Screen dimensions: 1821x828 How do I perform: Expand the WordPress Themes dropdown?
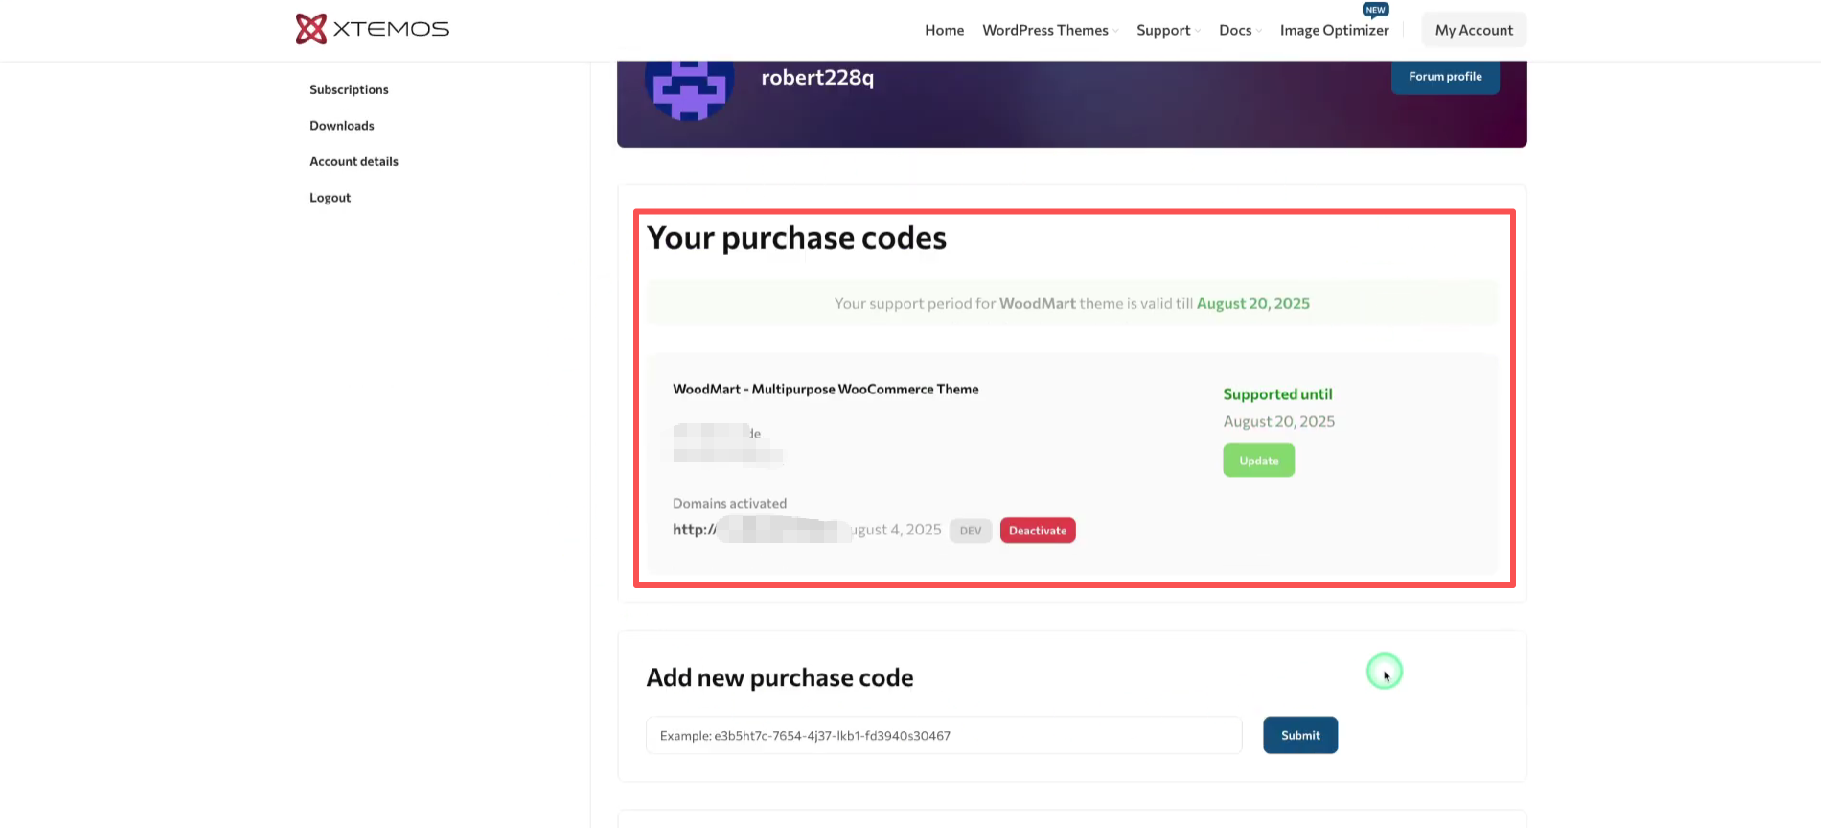pyautogui.click(x=1050, y=31)
